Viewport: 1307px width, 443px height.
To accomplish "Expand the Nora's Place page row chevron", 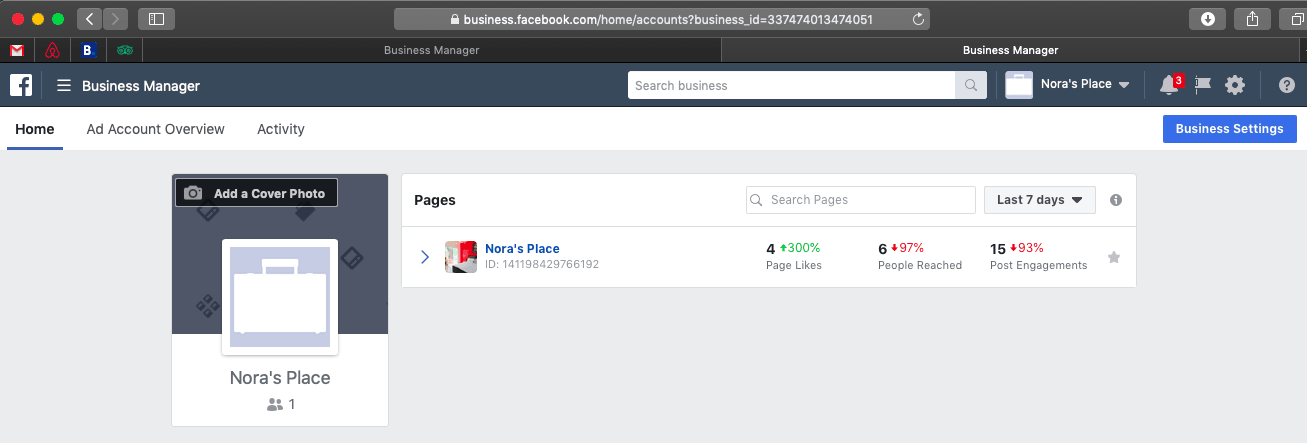I will click(425, 257).
